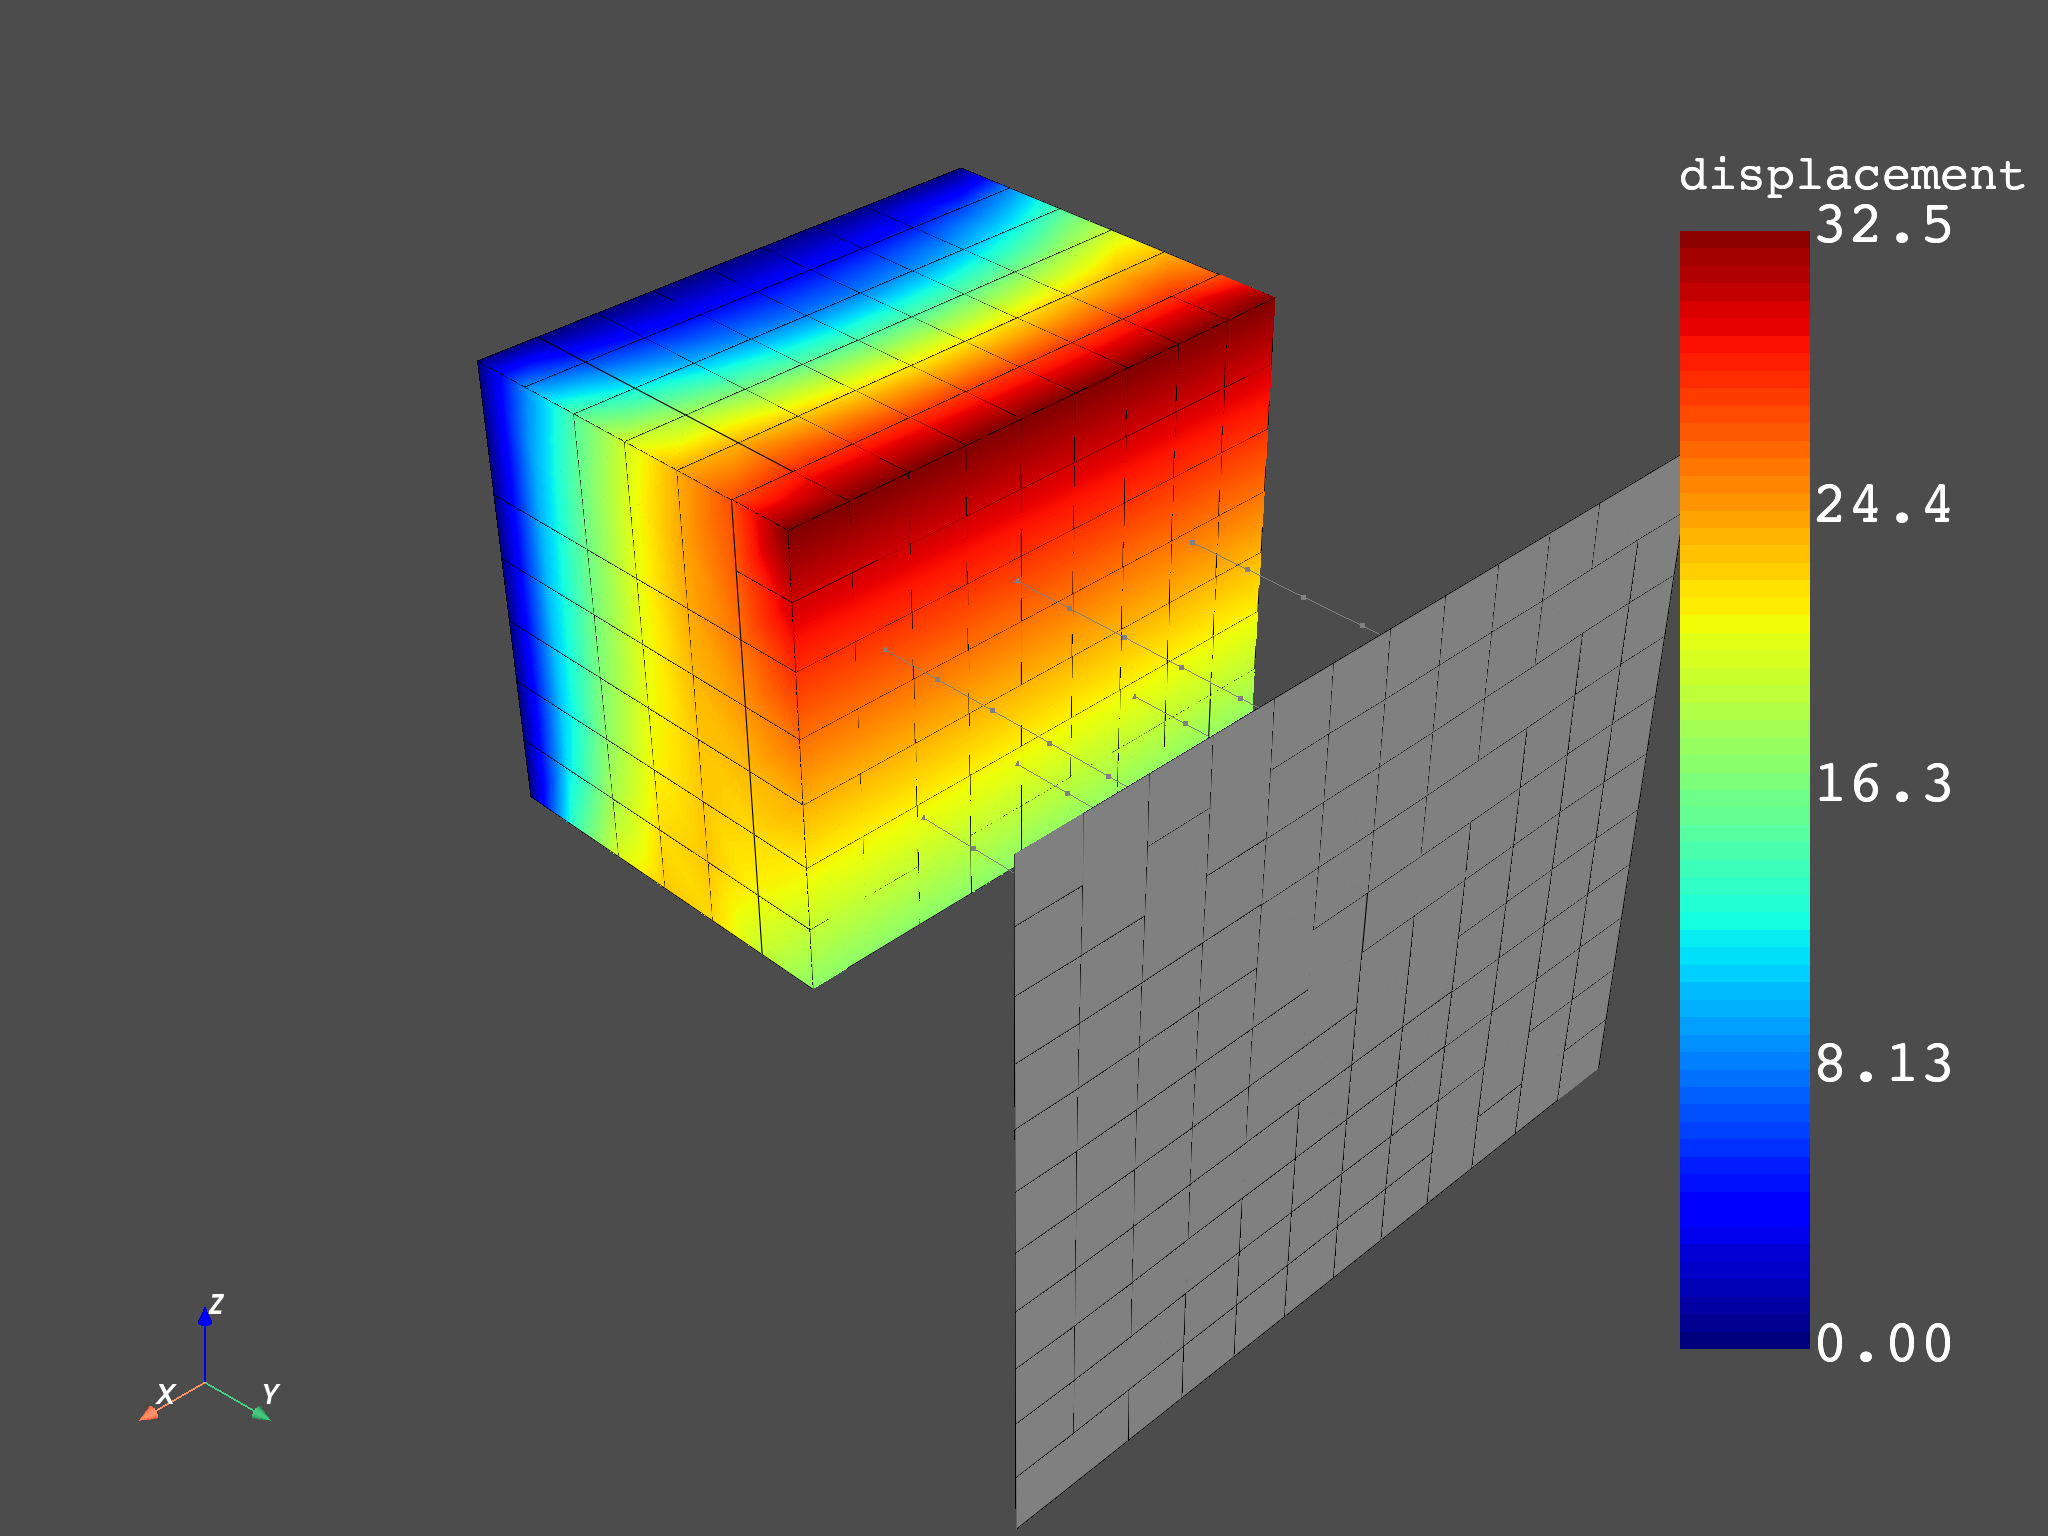Screen dimensions: 2048x1536
Task: Click the blue Z axis arrow
Action: click(x=205, y=1343)
